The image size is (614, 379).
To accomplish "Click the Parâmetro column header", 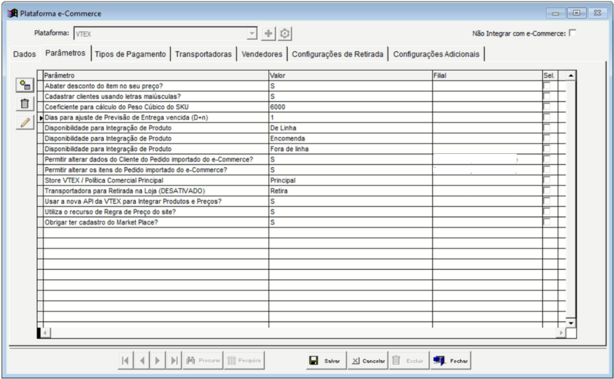I will coord(156,75).
